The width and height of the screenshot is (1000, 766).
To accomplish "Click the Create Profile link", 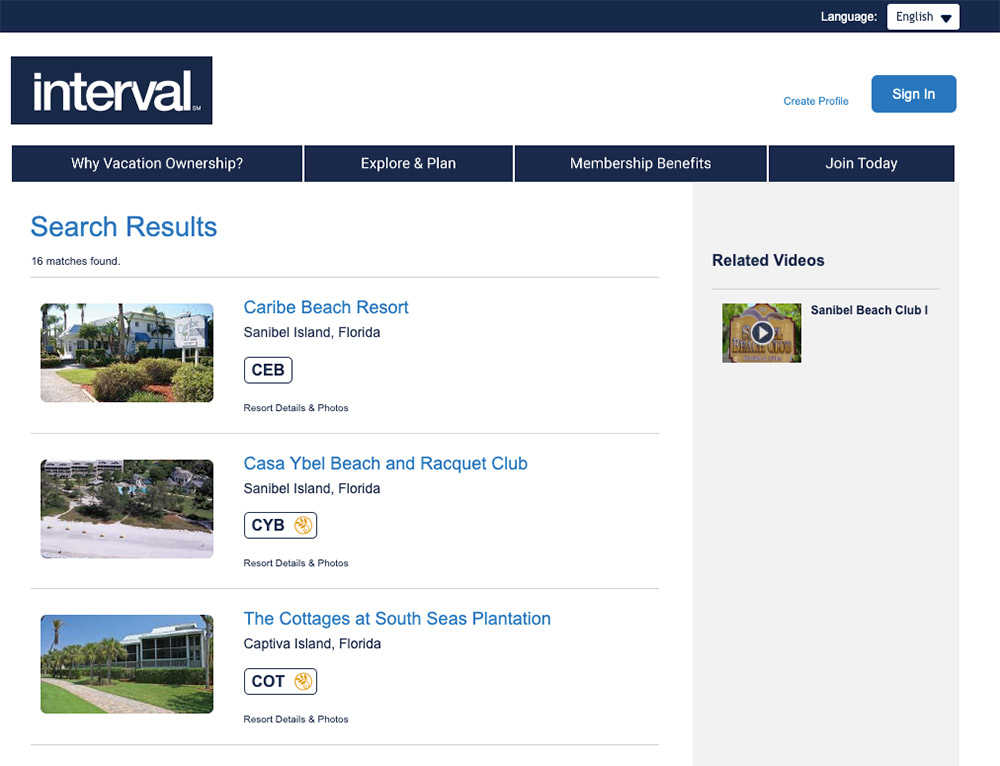I will tap(816, 101).
